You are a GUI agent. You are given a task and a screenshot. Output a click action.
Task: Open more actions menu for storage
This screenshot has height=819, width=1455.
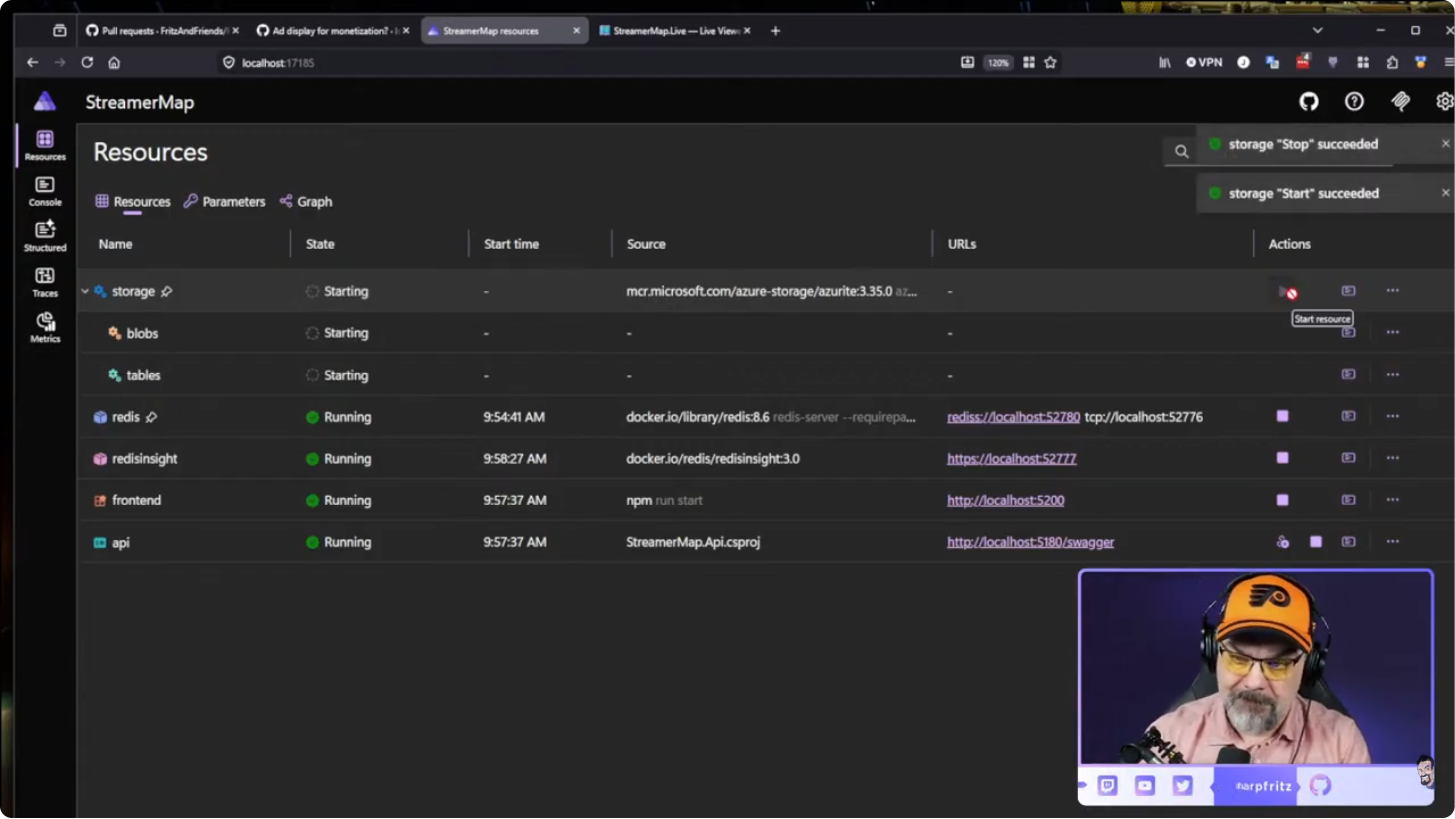click(x=1392, y=291)
